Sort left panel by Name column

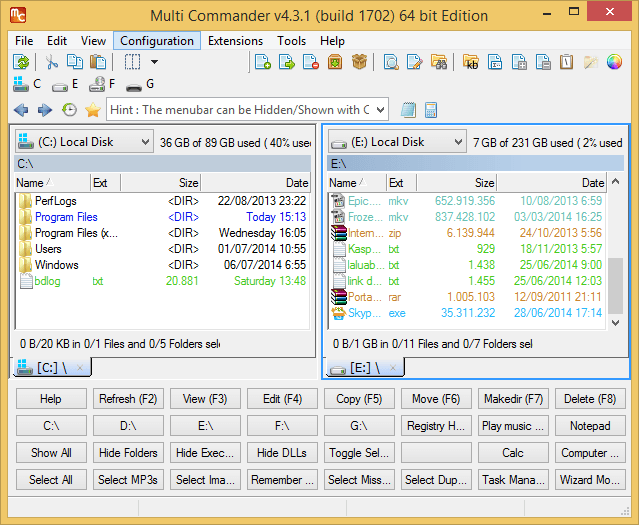click(x=52, y=183)
